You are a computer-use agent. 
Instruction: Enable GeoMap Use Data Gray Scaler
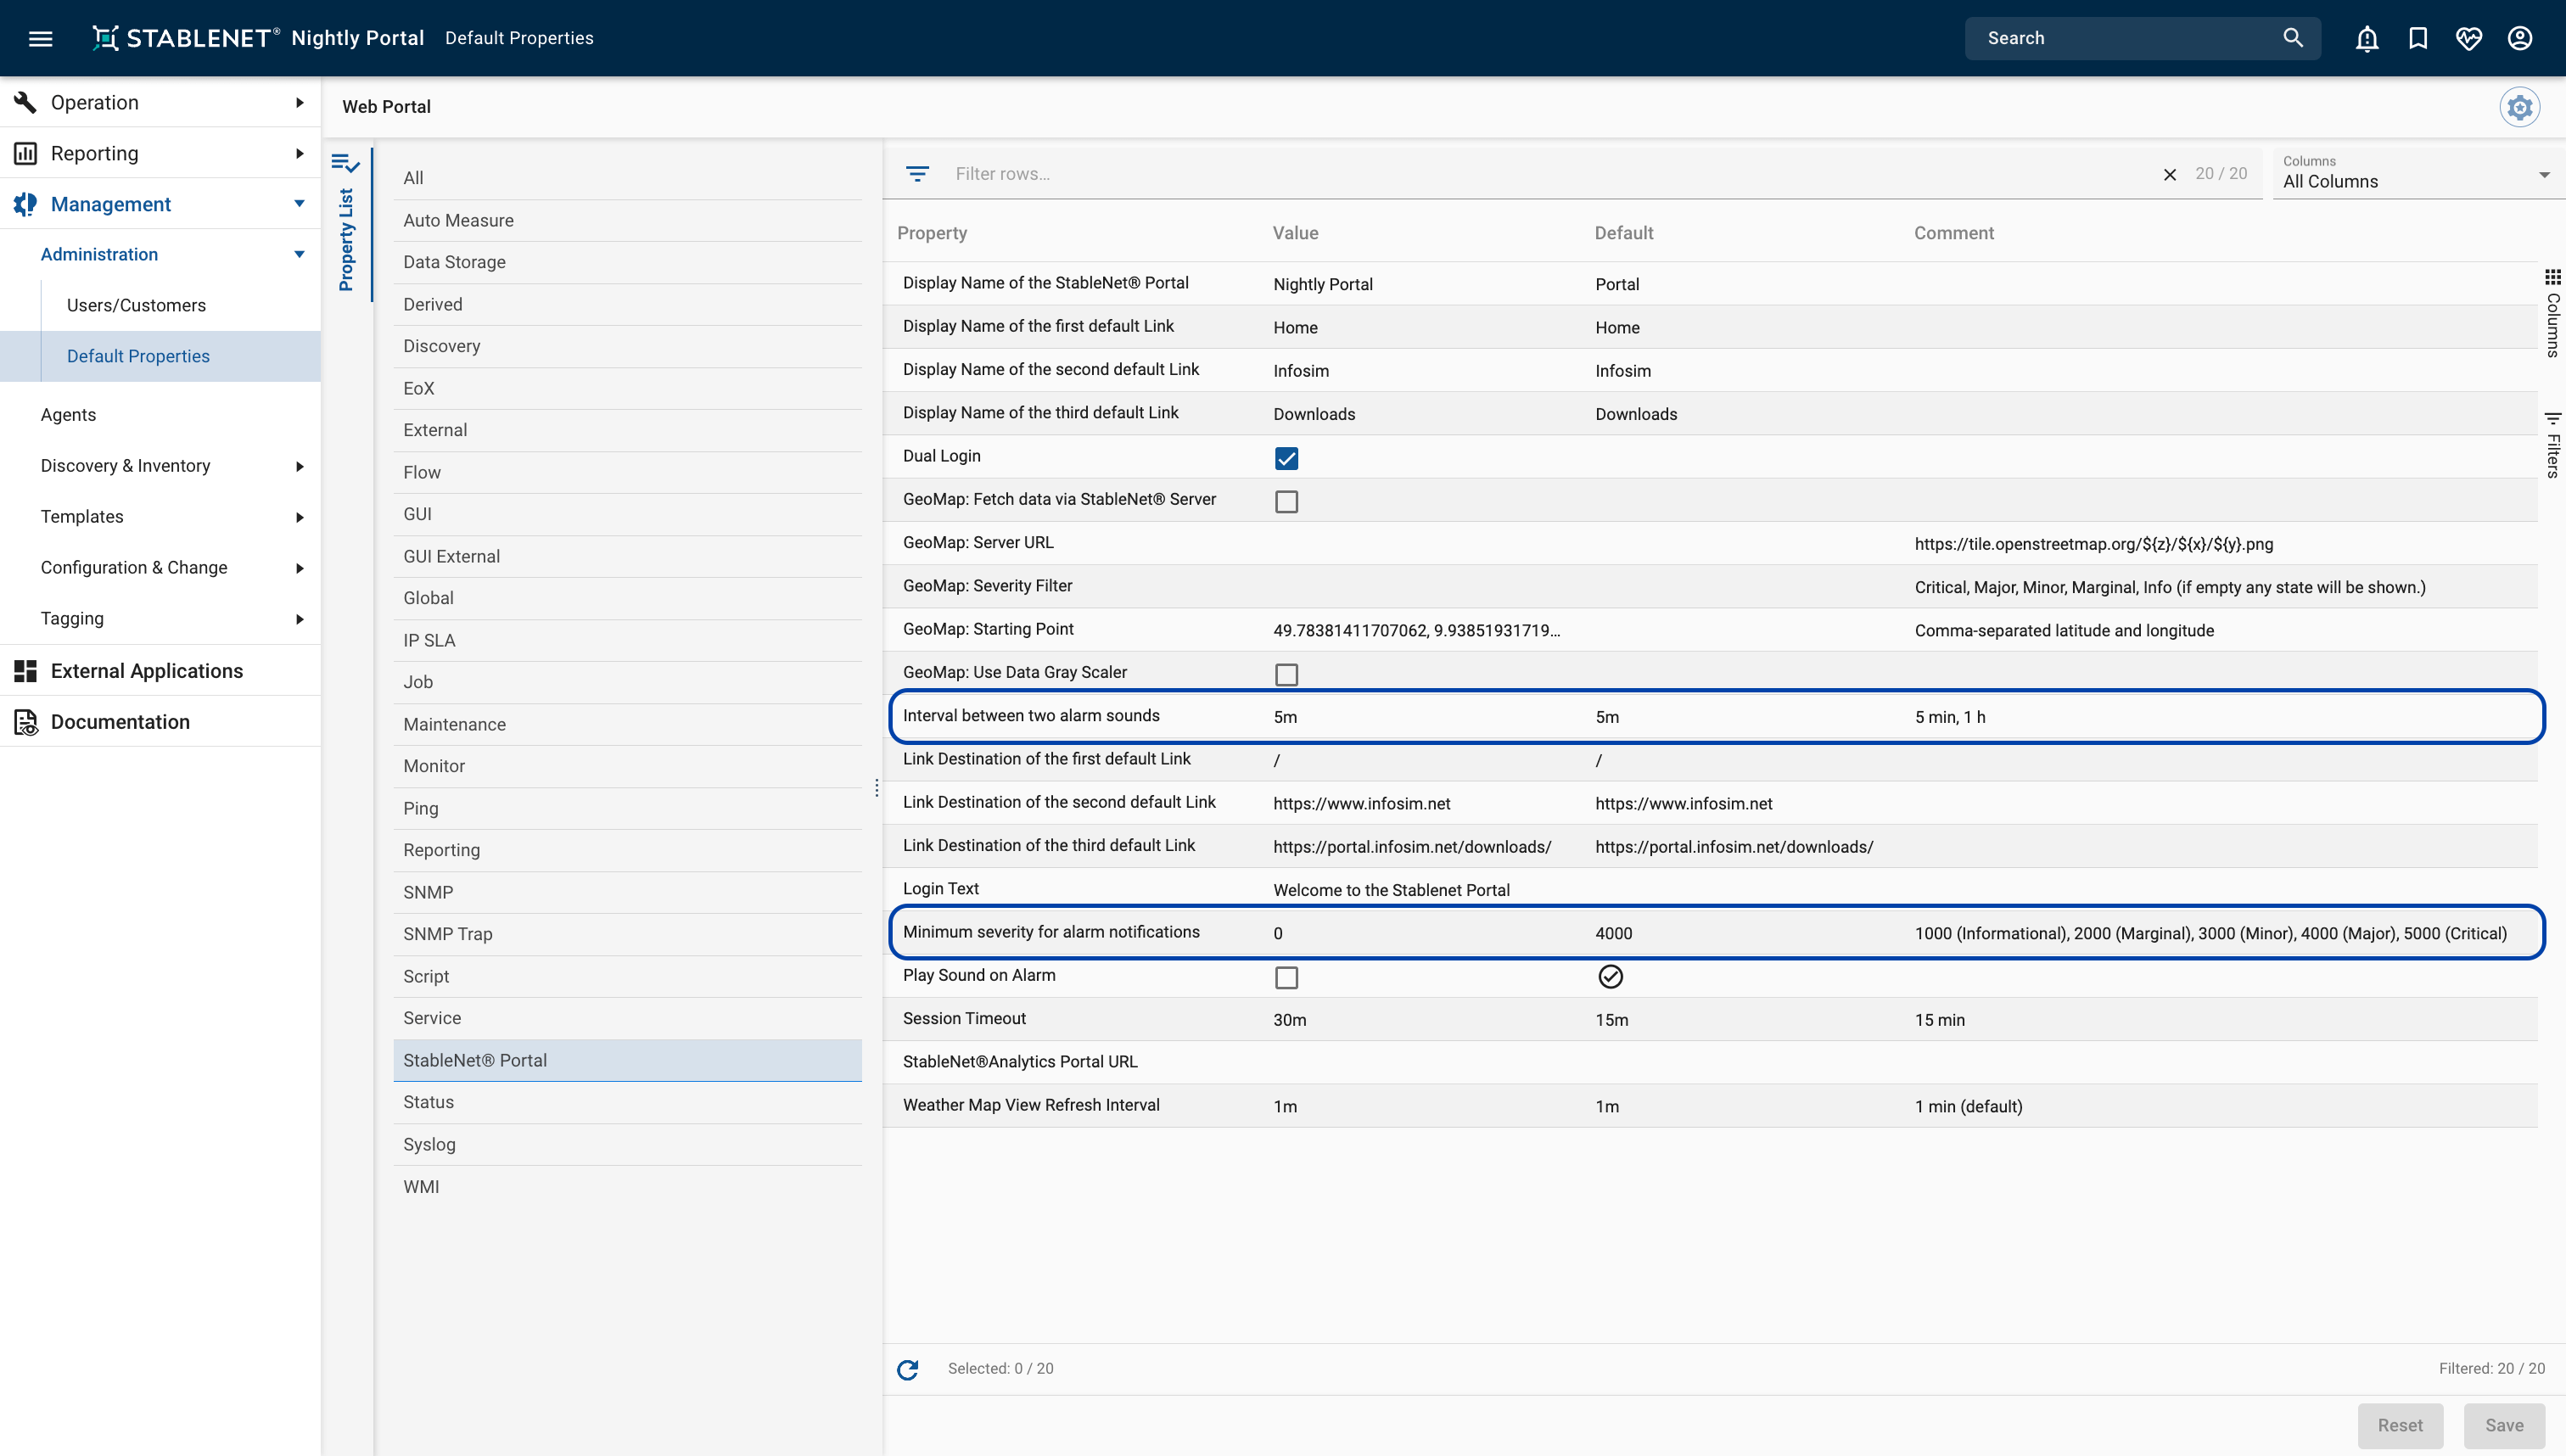coord(1286,674)
